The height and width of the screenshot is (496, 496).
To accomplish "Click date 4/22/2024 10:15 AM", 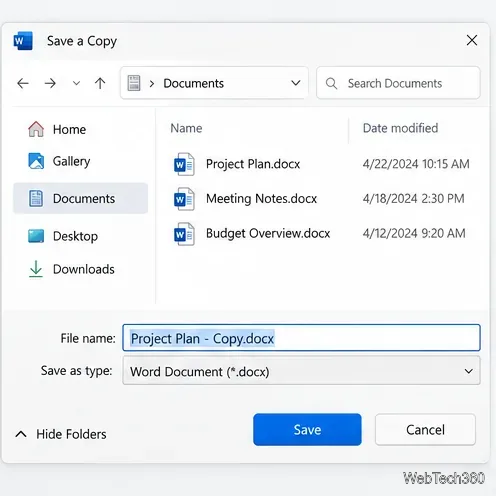I will (416, 164).
